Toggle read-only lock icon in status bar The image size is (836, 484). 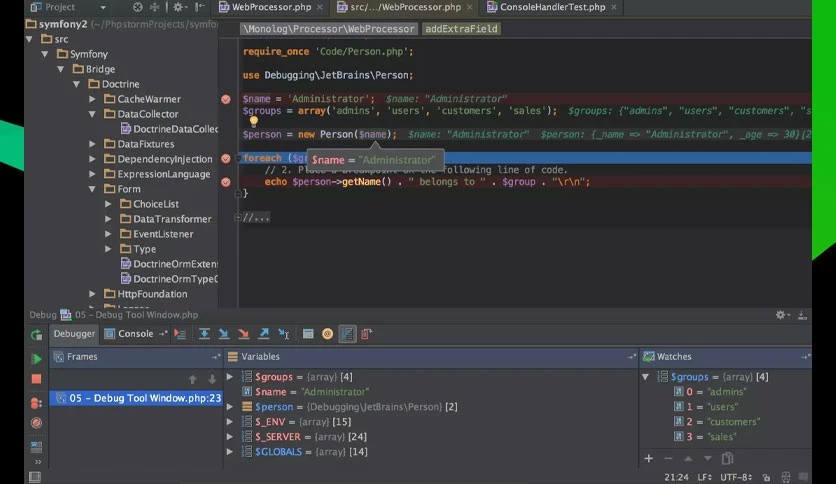pos(766,477)
